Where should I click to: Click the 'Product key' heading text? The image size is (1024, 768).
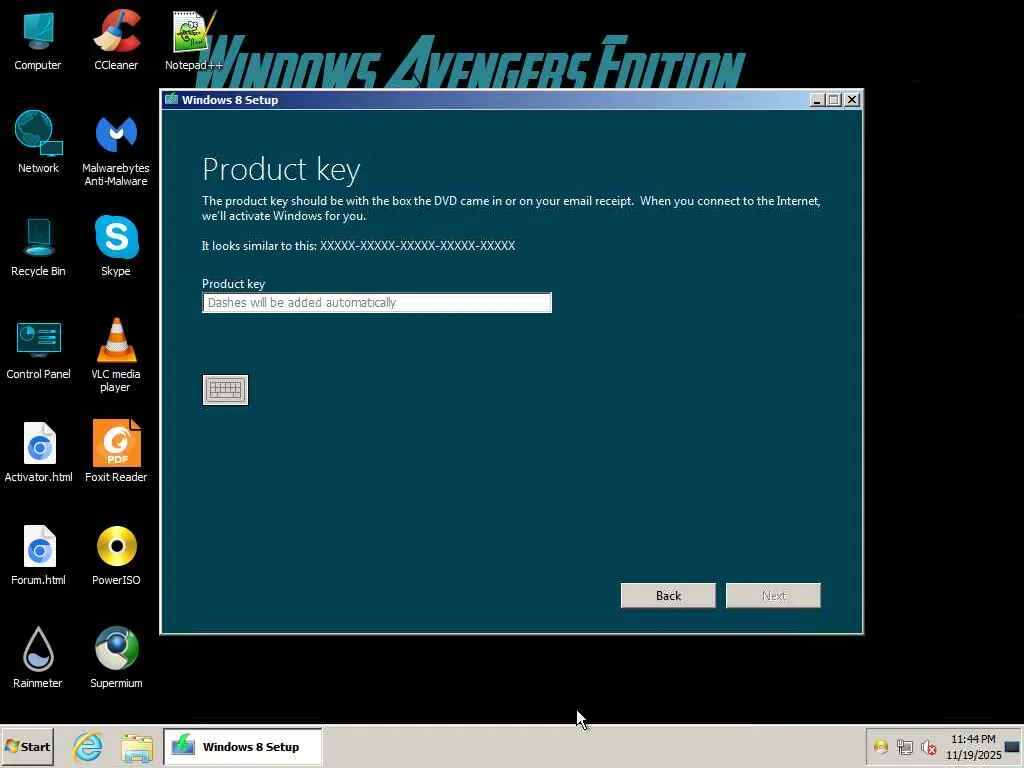281,170
